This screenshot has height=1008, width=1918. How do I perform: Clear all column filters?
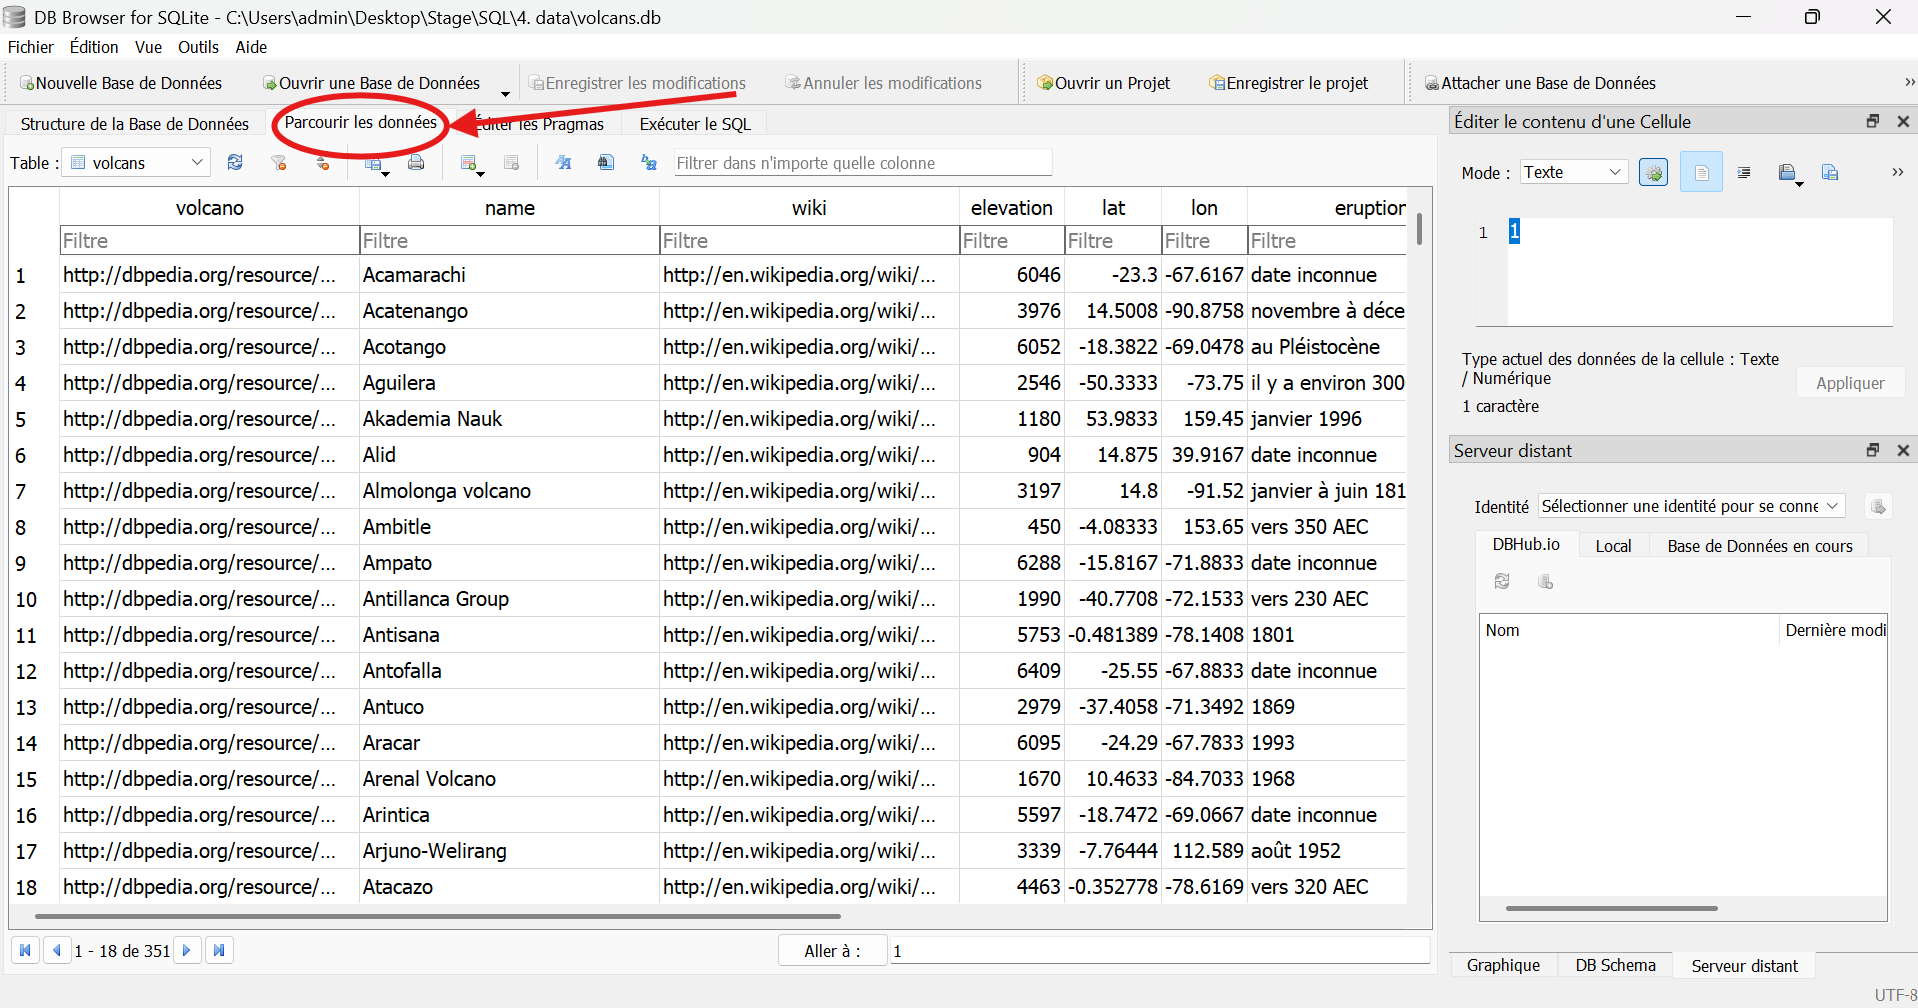(x=278, y=162)
